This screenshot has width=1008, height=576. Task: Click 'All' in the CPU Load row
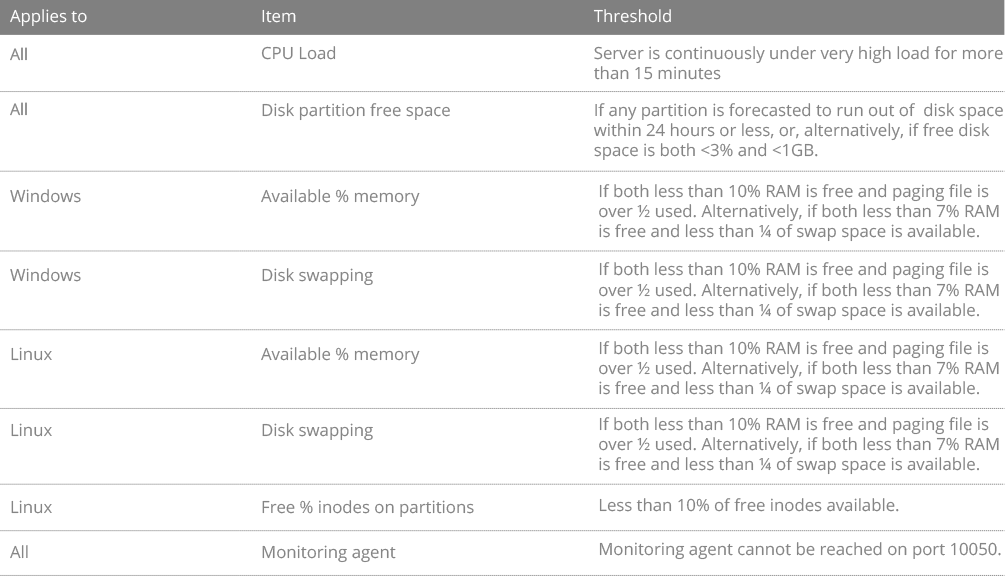click(x=19, y=54)
